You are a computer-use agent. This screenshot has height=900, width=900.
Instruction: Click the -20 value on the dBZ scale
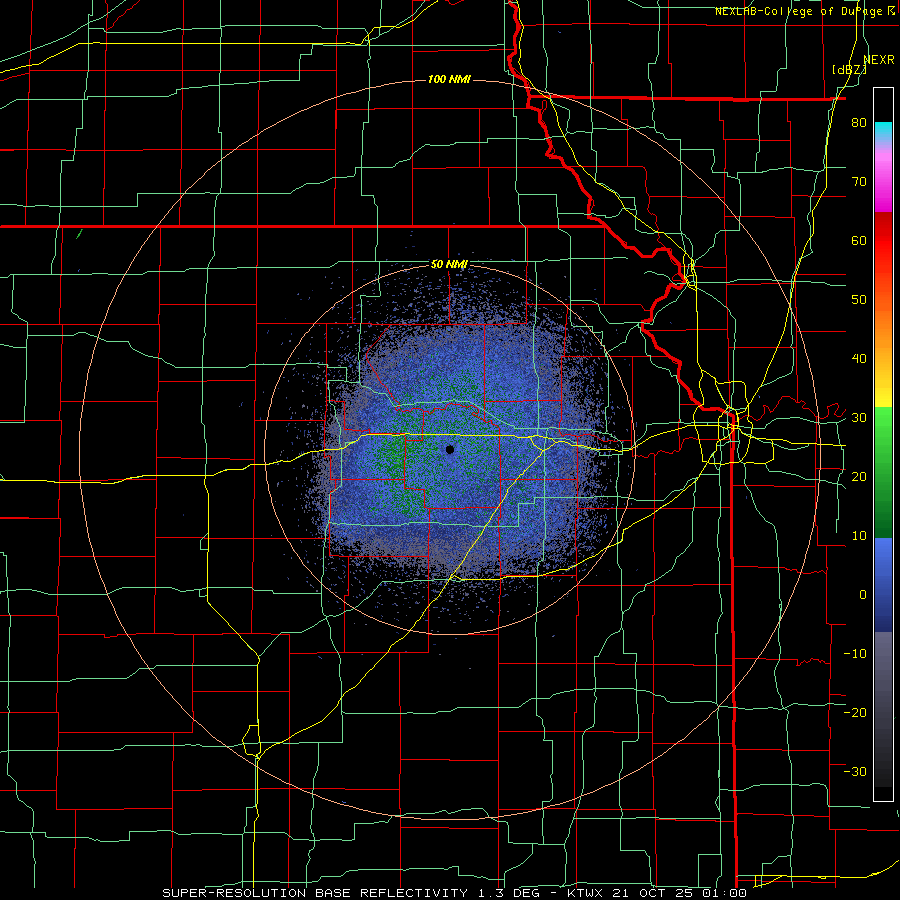(855, 712)
